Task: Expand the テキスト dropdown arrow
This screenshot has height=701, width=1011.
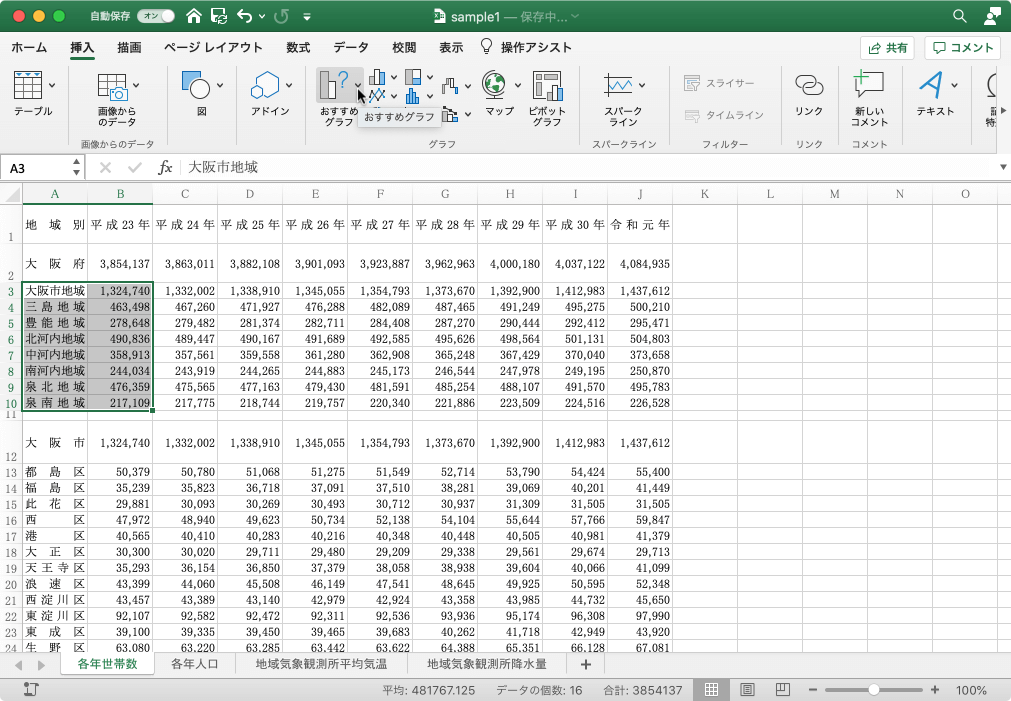Action: click(x=954, y=85)
